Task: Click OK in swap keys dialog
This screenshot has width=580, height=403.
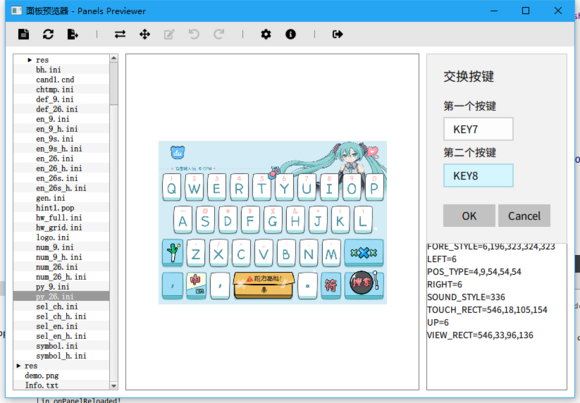Action: 469,215
